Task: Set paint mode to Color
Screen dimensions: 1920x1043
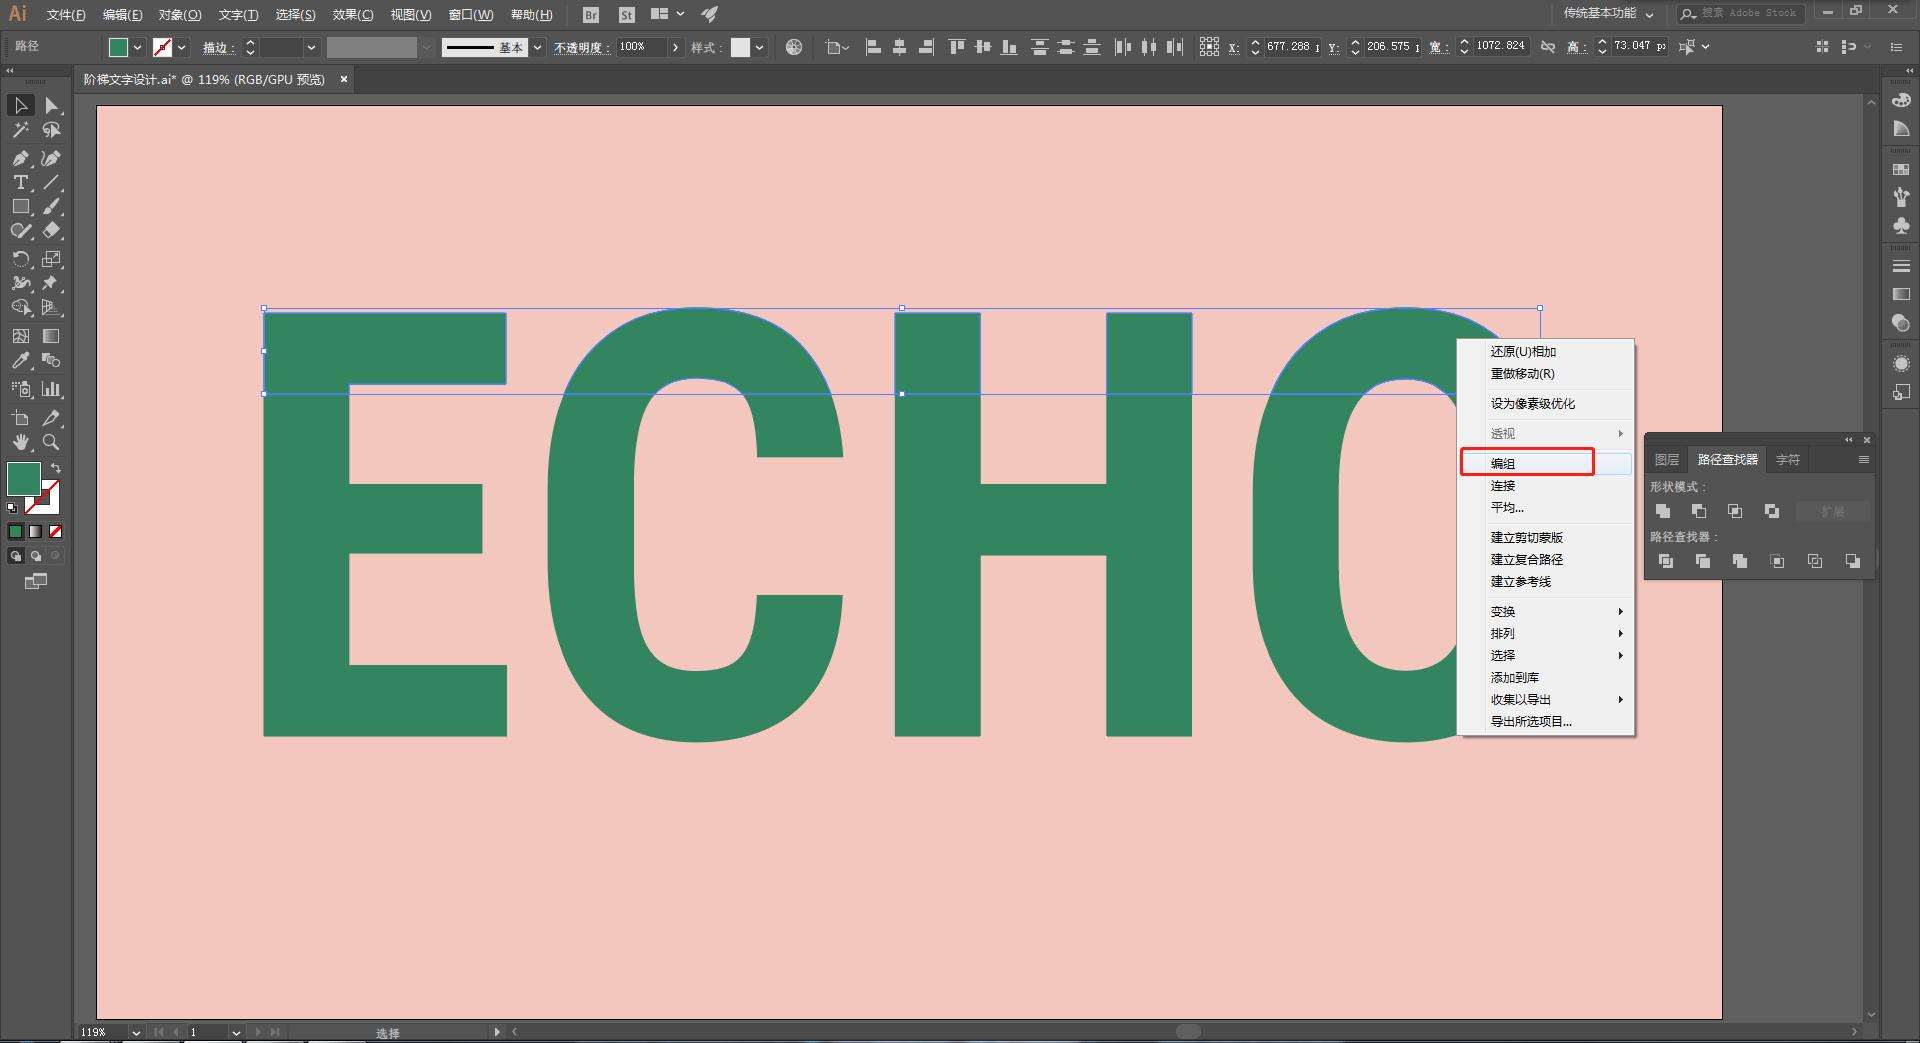Action: click(x=16, y=532)
